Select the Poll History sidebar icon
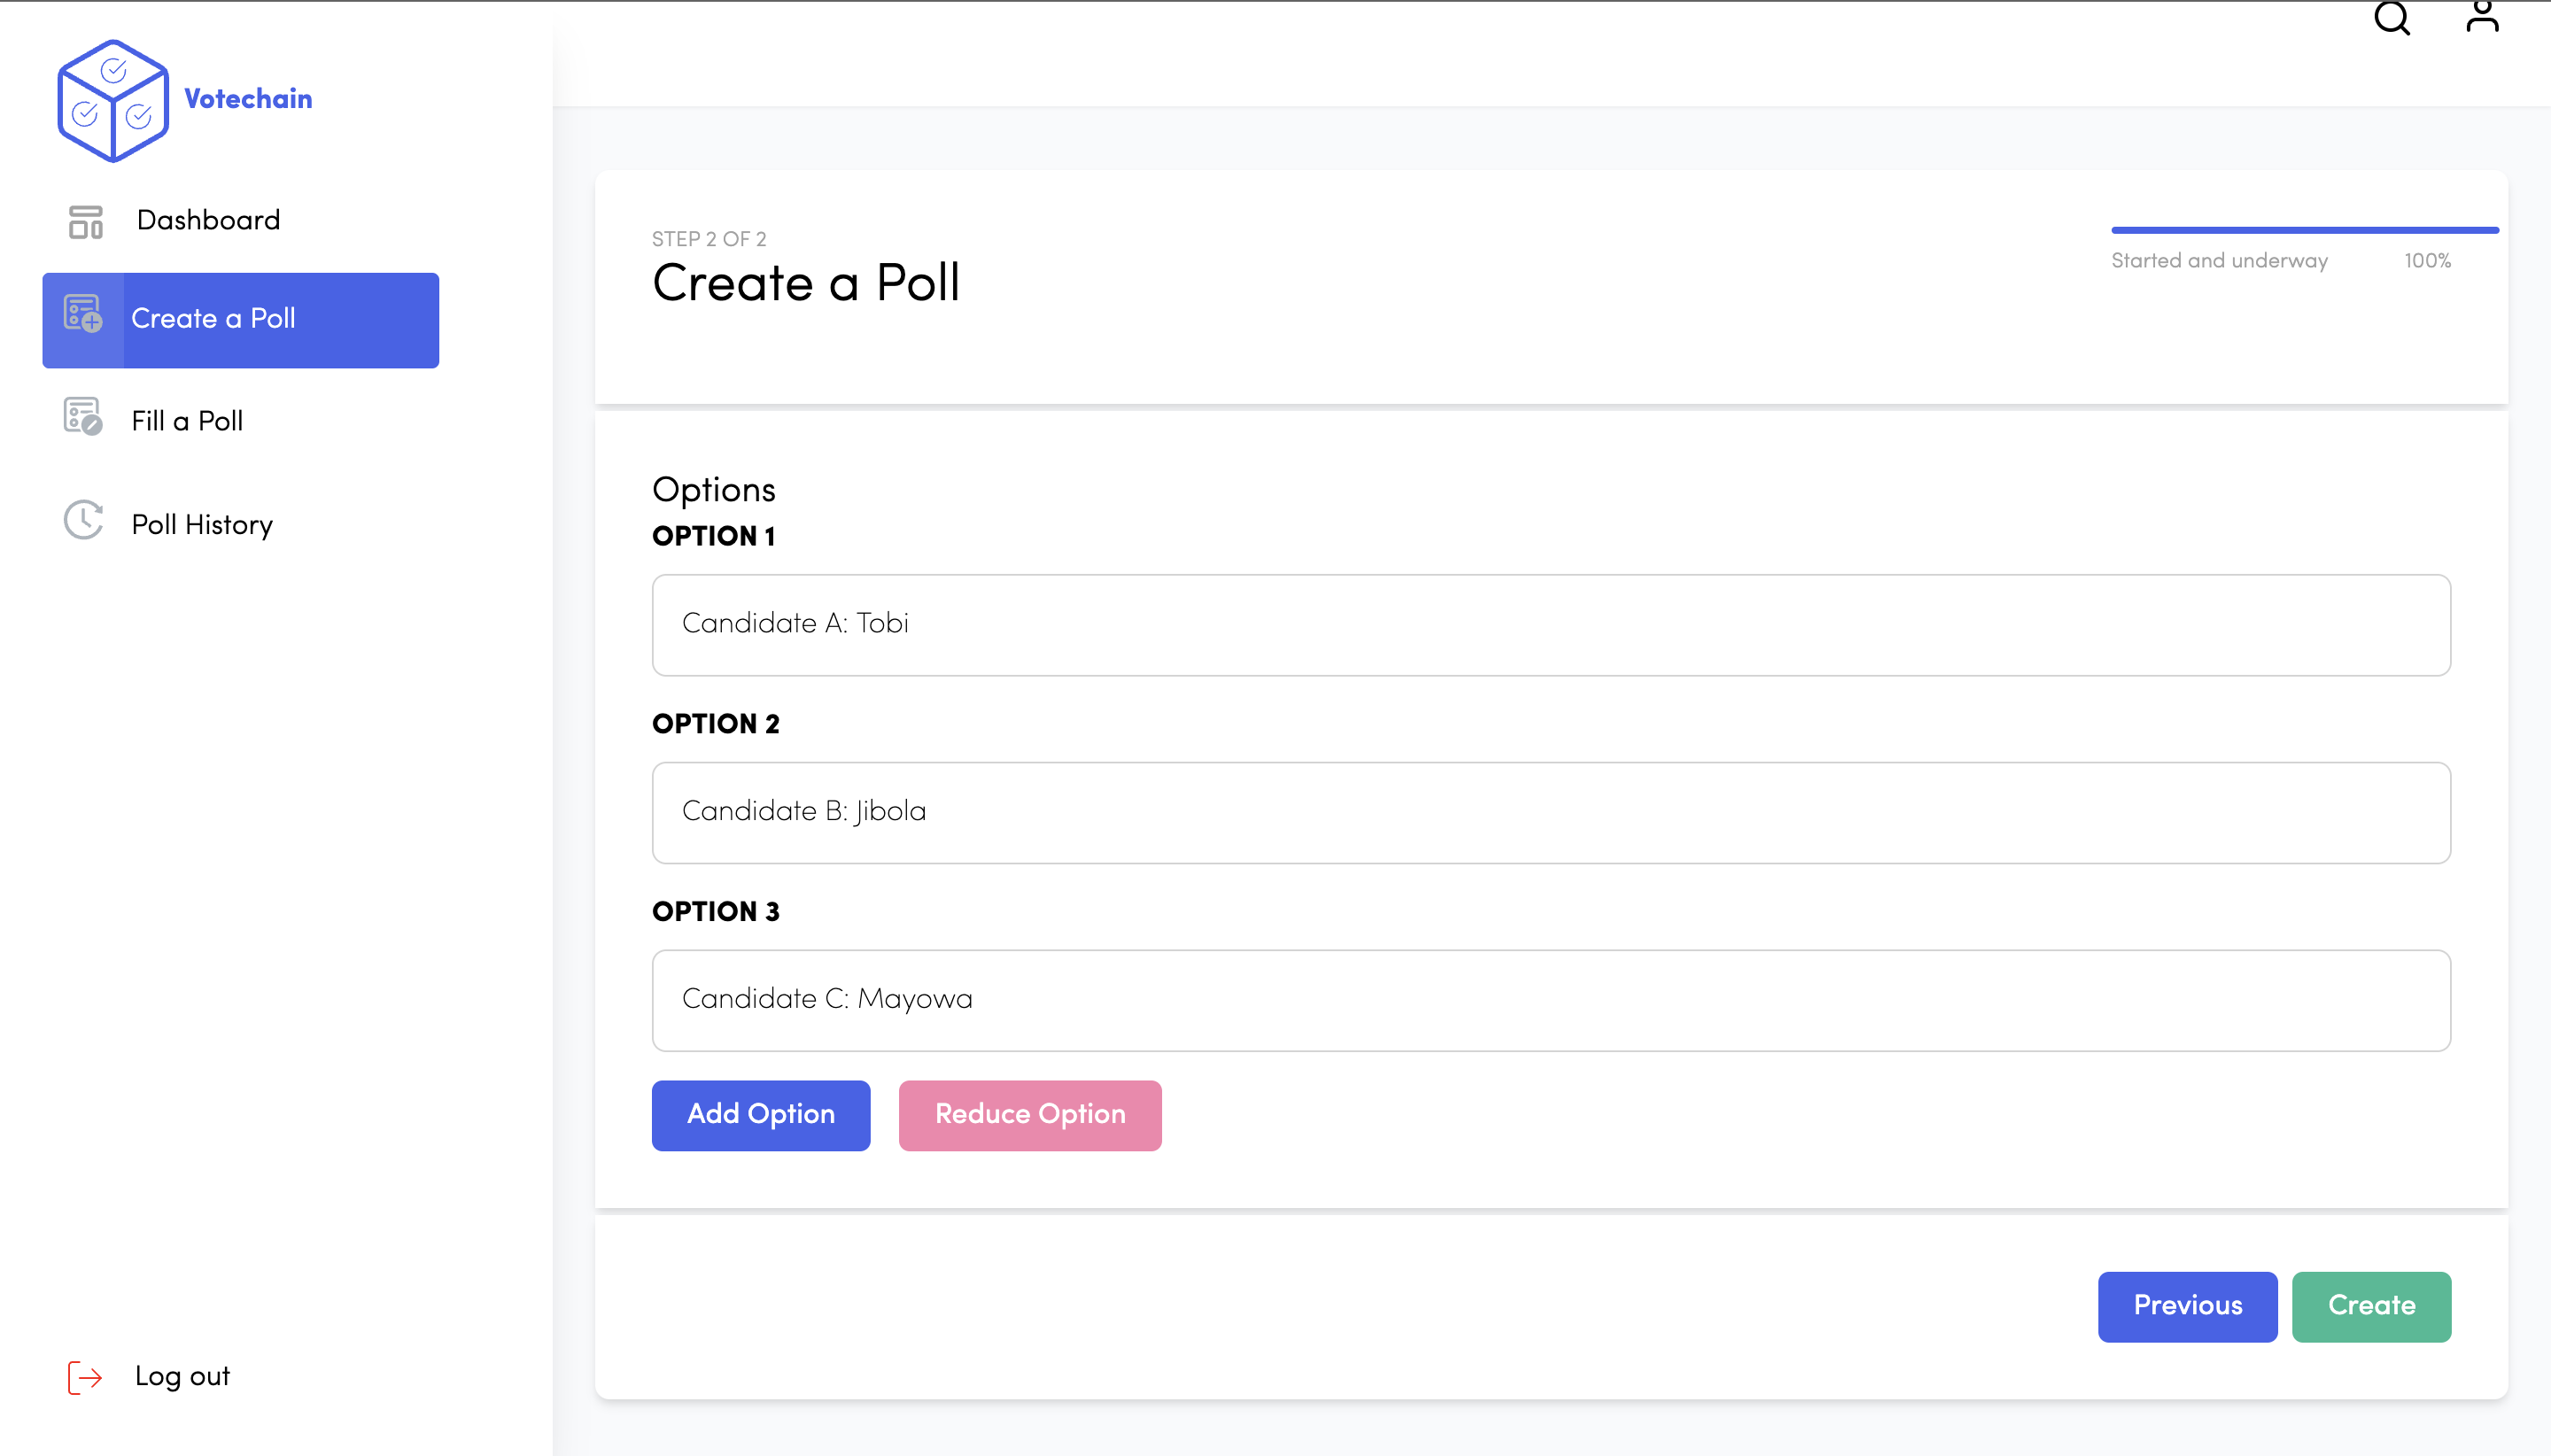The image size is (2551, 1456). [x=82, y=523]
